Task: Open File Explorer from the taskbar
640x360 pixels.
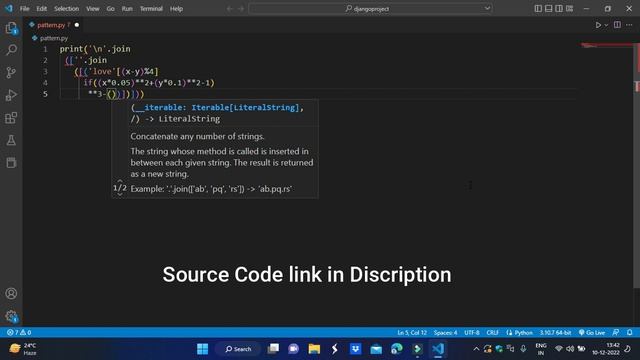Action: (x=314, y=349)
